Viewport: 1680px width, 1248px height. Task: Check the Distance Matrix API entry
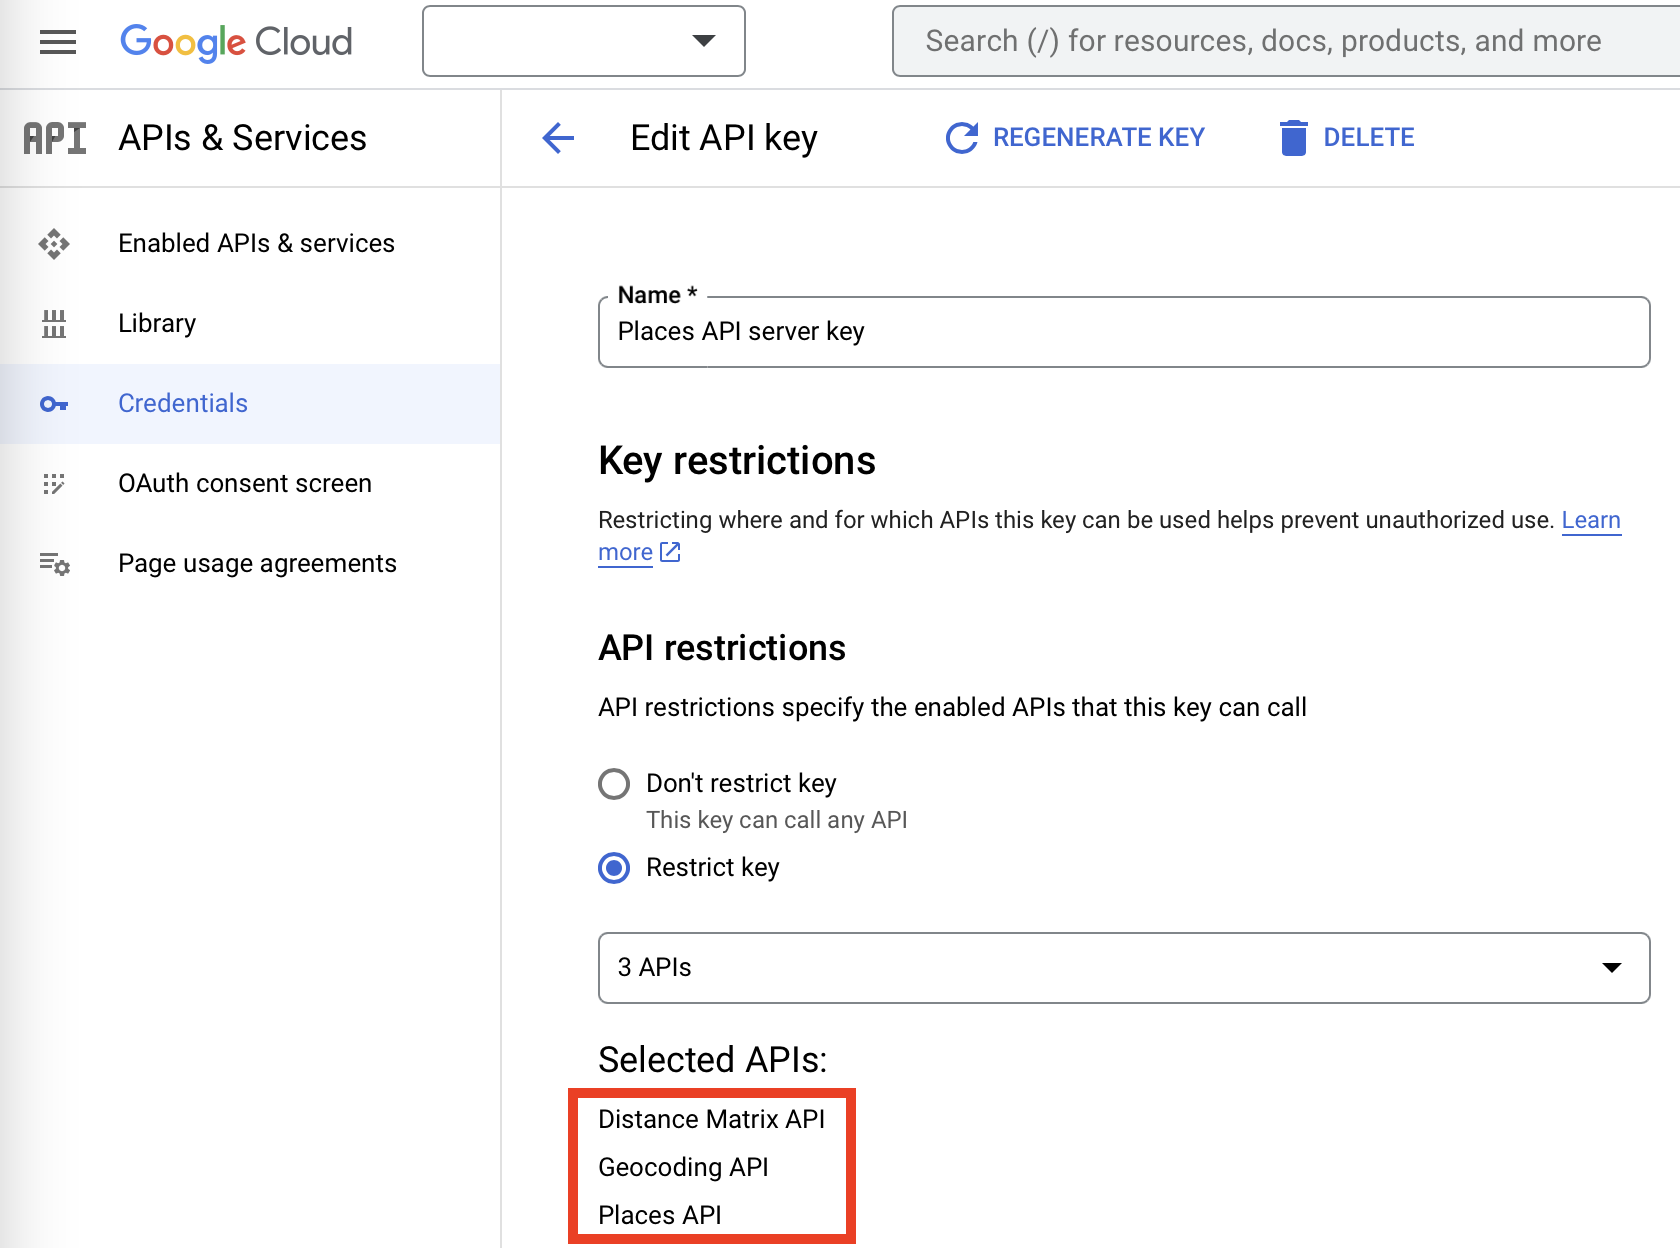point(711,1119)
